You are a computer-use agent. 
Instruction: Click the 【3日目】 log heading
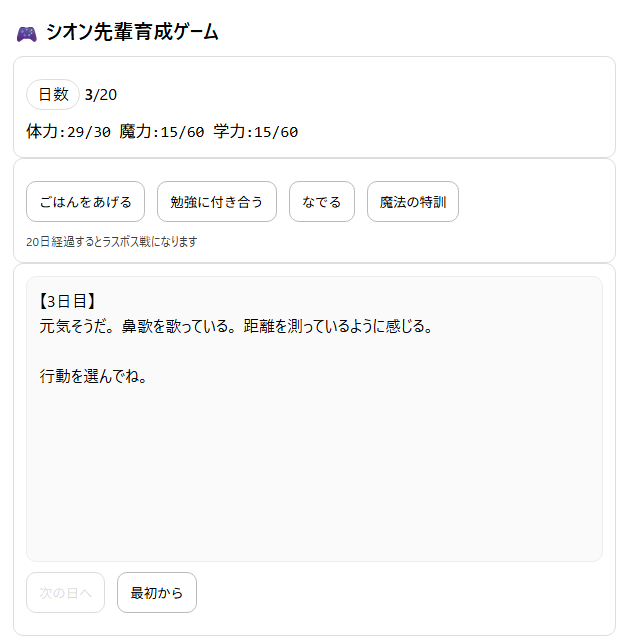click(68, 301)
